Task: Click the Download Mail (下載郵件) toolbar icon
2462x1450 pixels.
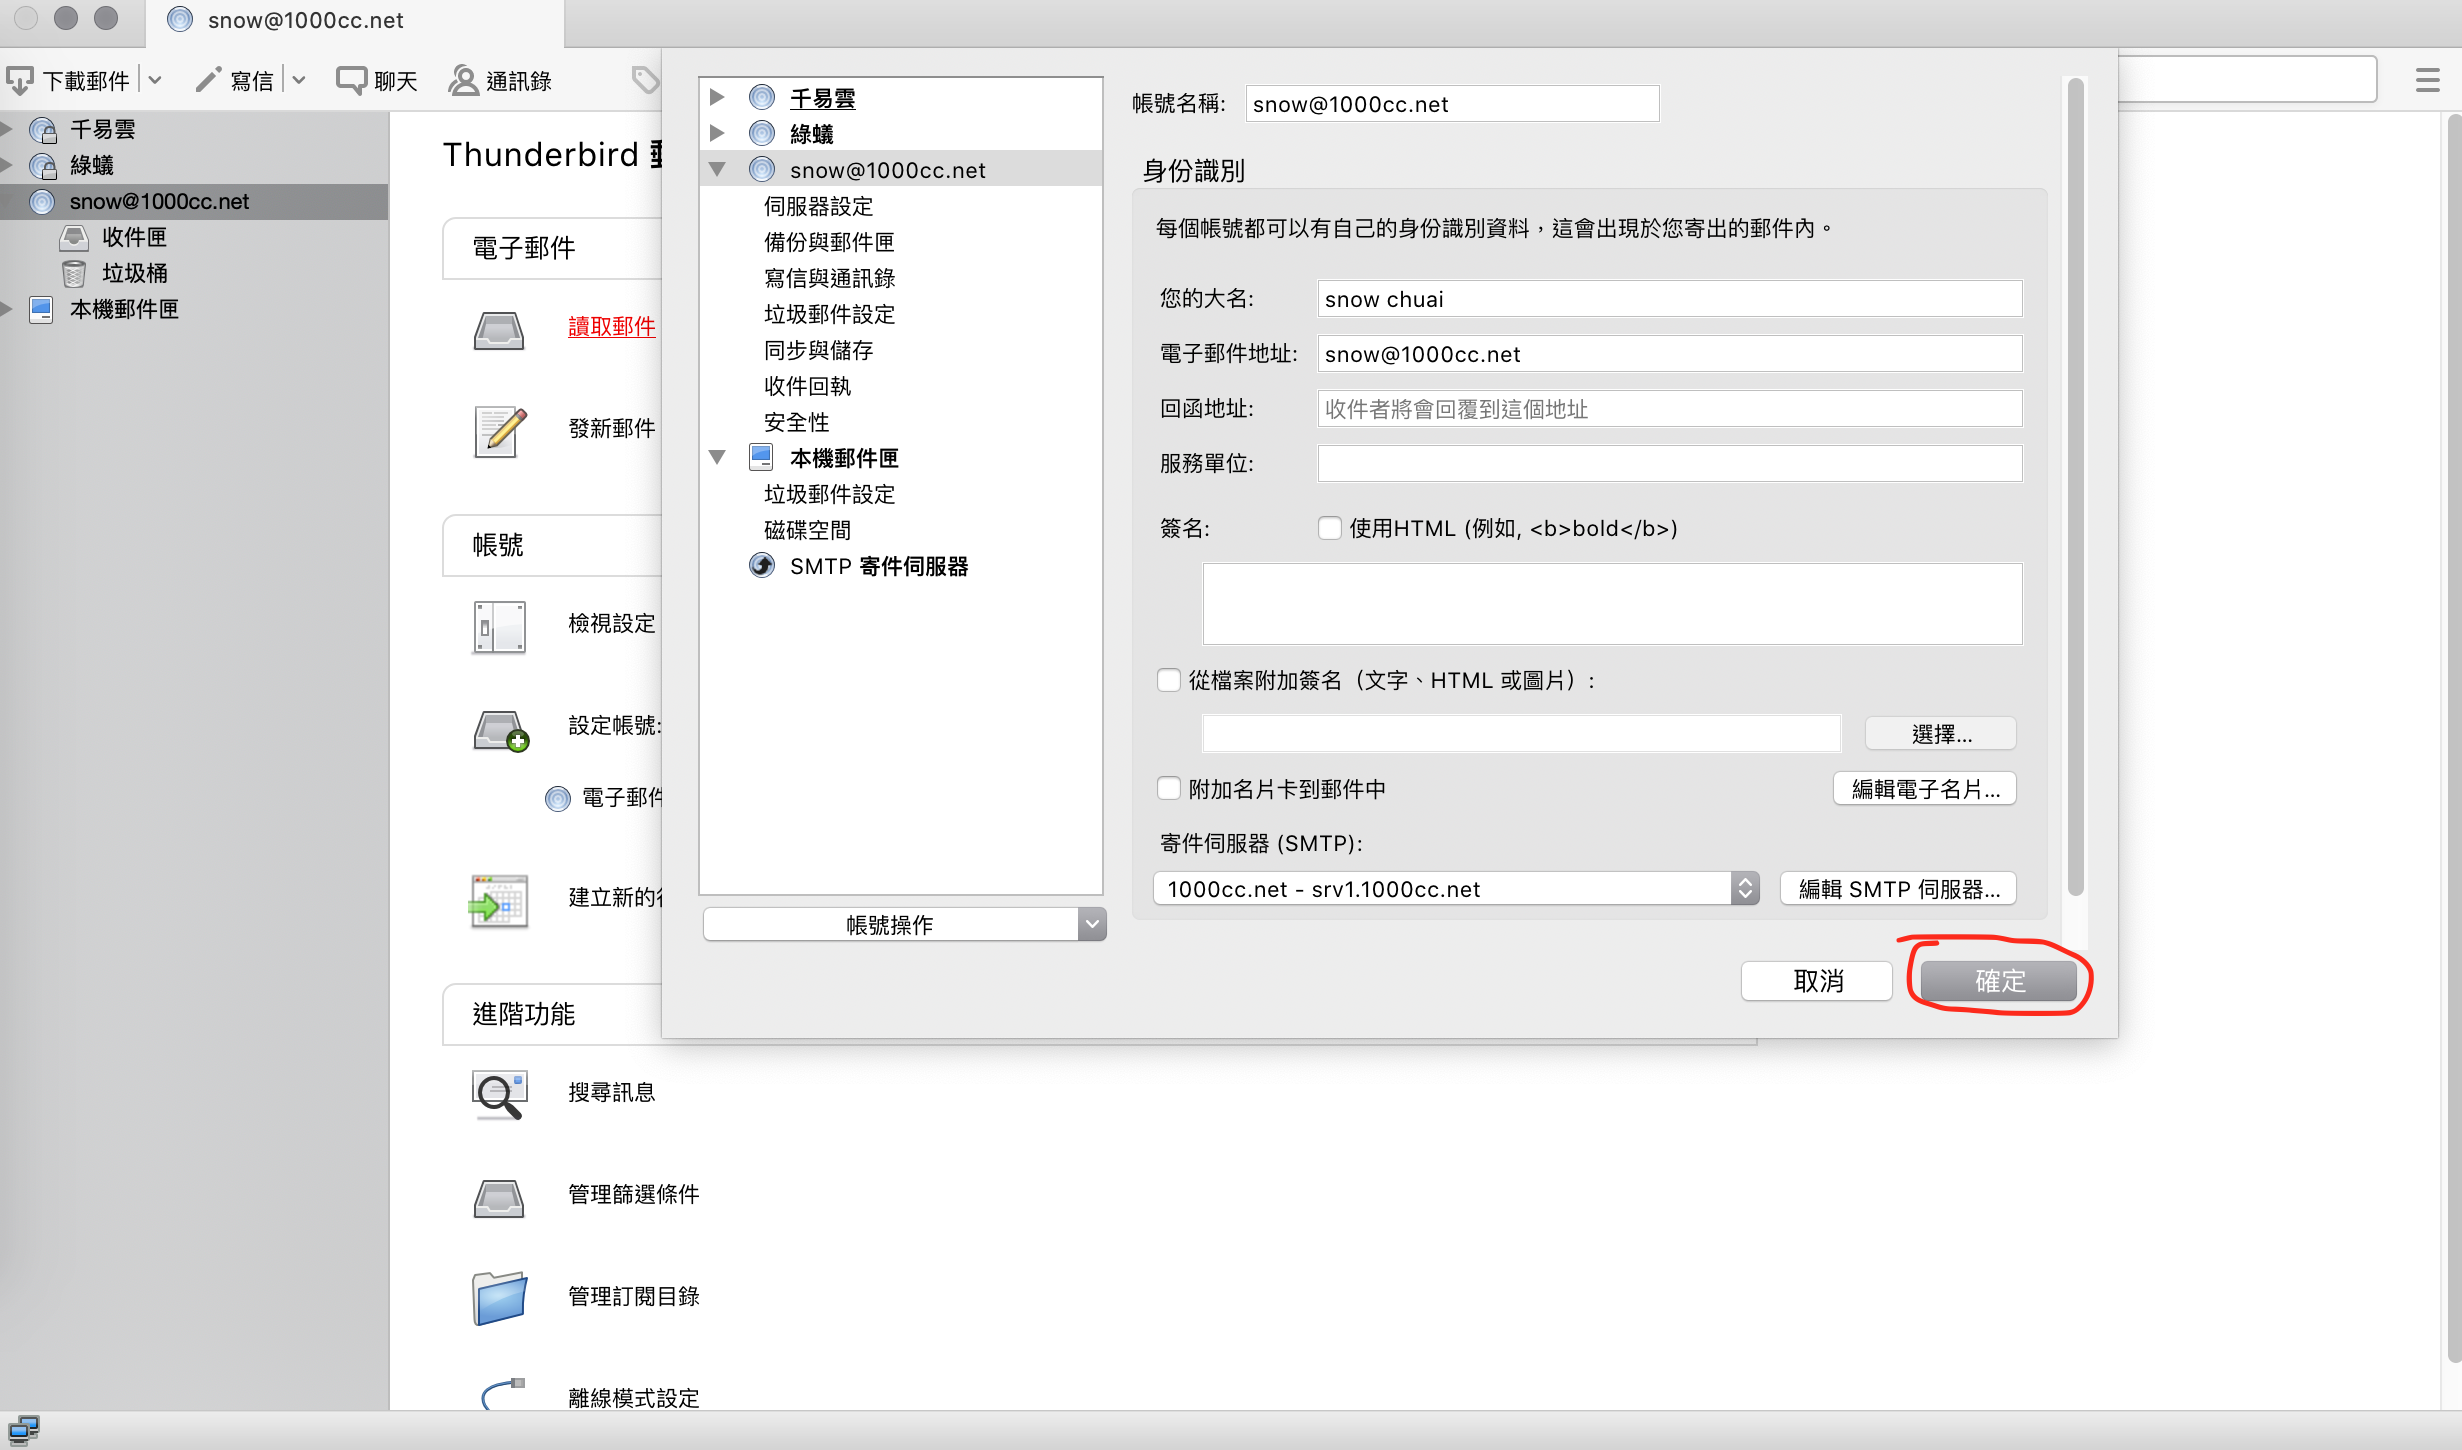Action: point(20,81)
